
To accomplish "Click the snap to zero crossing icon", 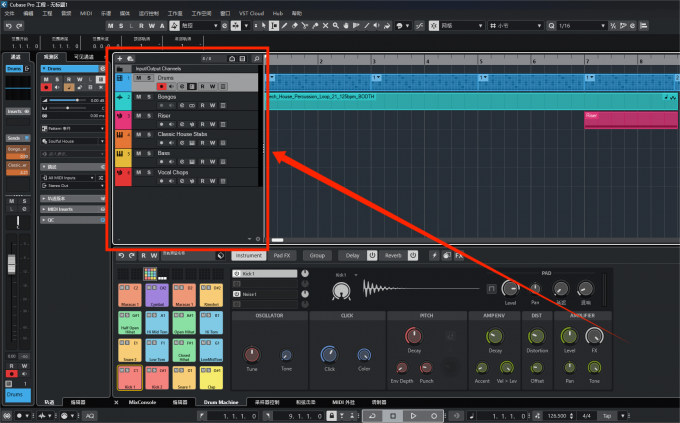I will [419, 26].
